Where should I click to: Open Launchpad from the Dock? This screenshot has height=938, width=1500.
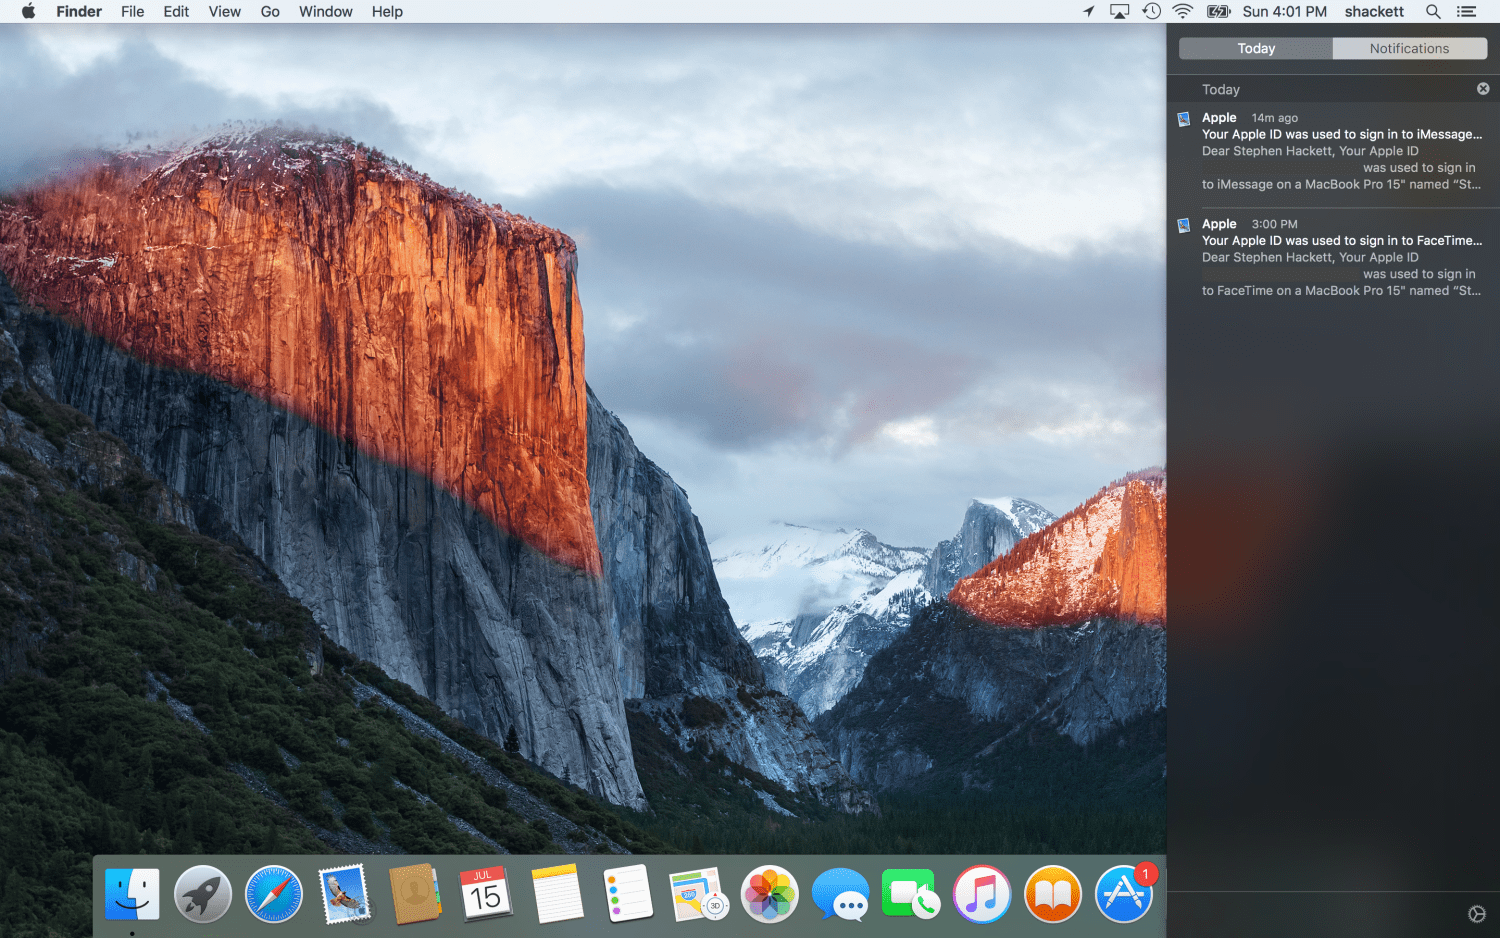pos(203,893)
